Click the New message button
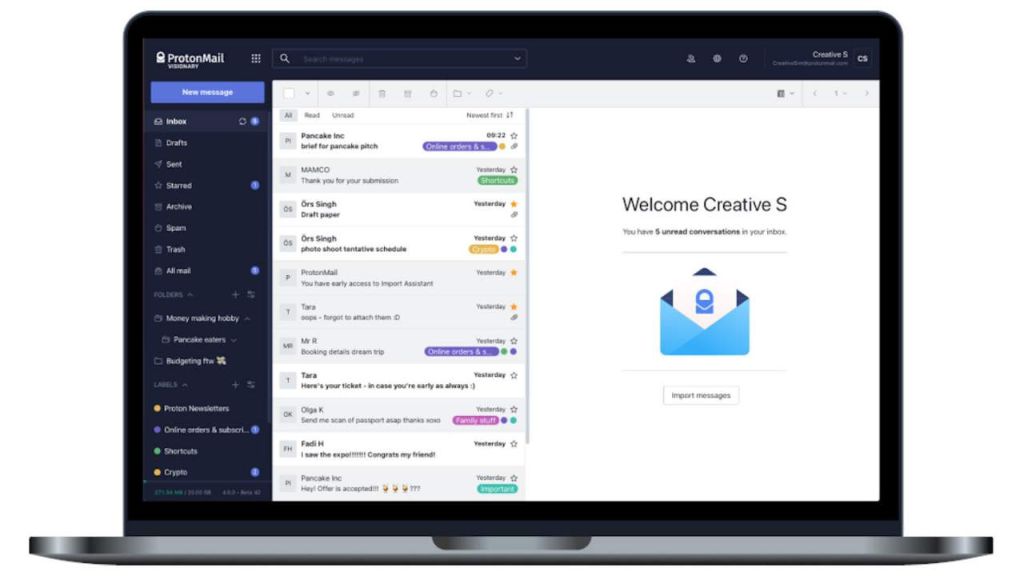Viewport: 1024px width, 576px height. click(x=207, y=92)
